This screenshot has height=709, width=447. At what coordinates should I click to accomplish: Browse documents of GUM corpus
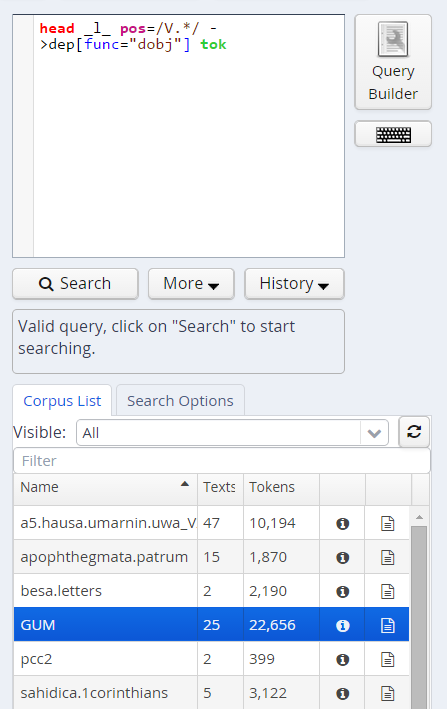pyautogui.click(x=387, y=625)
